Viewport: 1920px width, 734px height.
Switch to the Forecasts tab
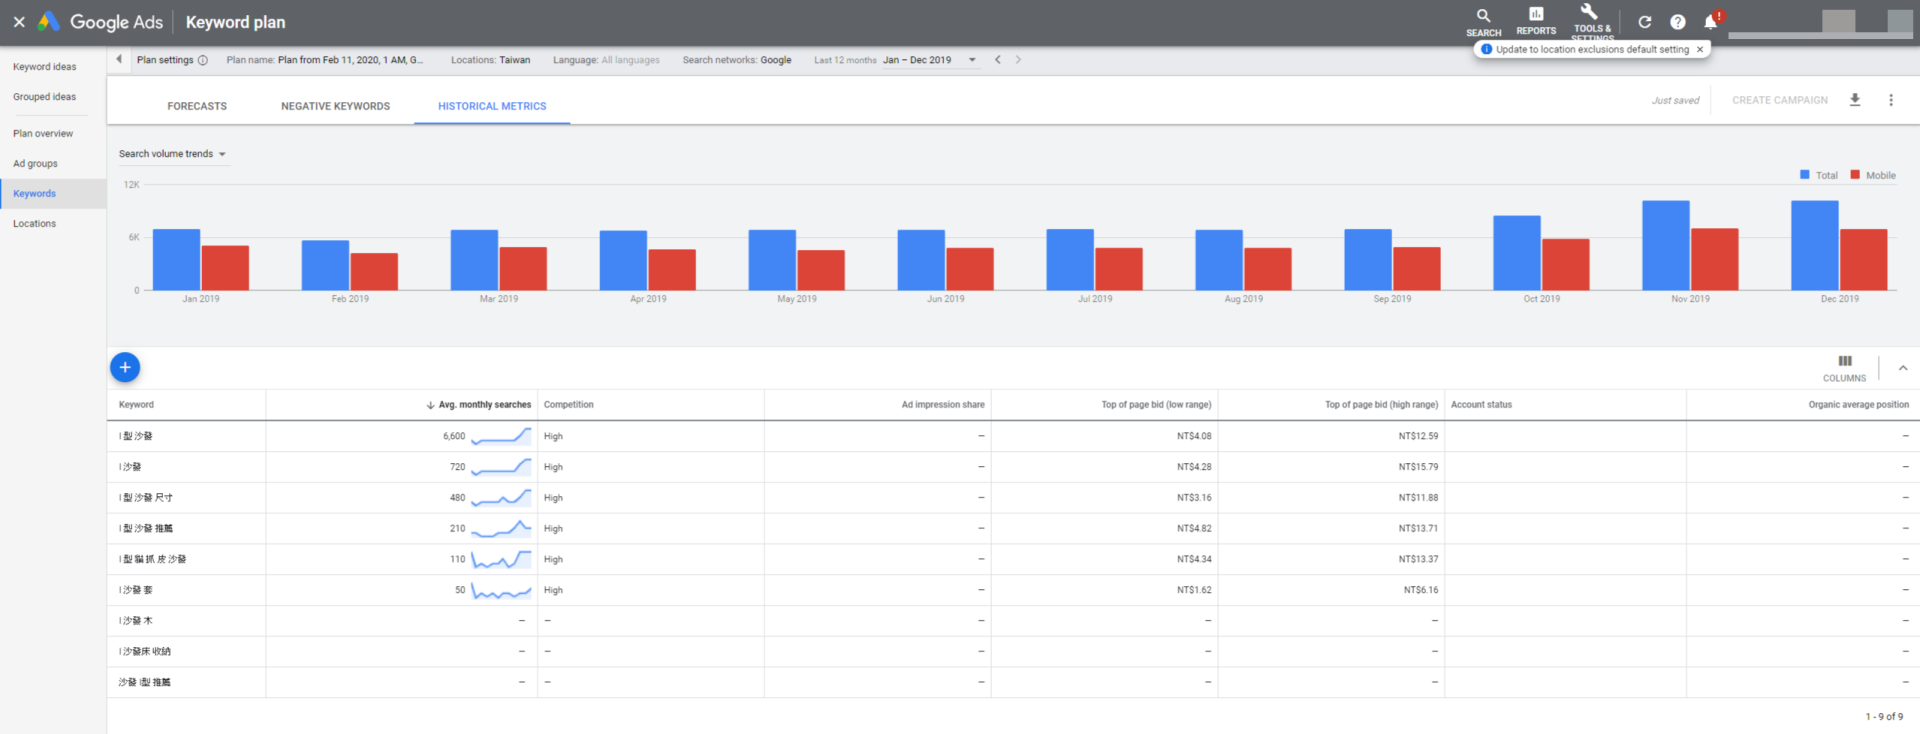197,106
